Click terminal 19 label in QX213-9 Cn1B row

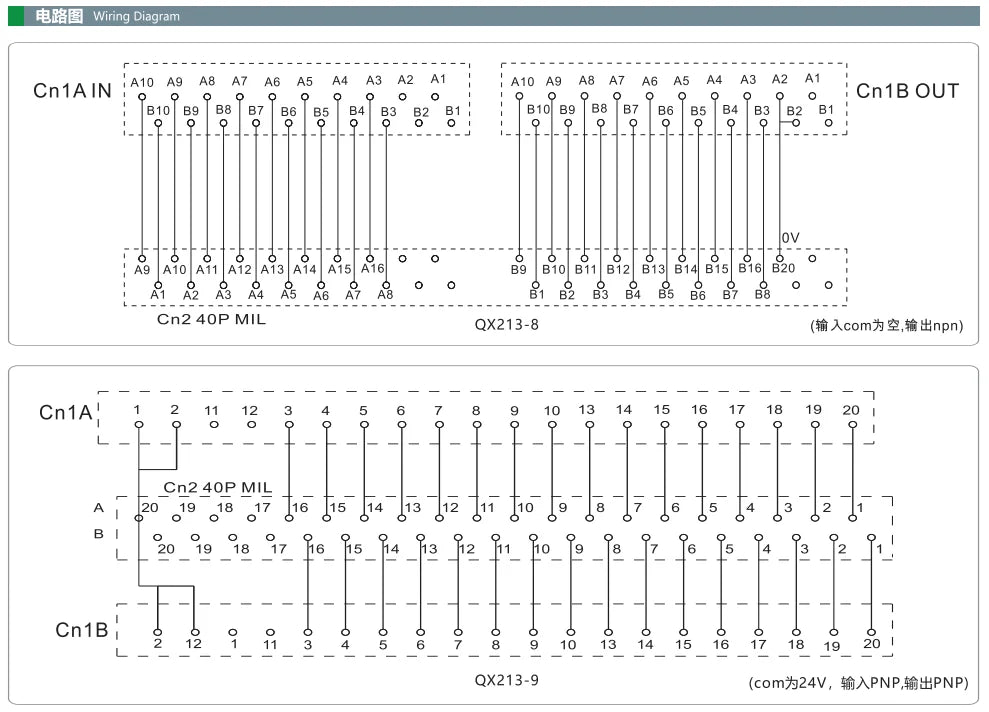(832, 646)
